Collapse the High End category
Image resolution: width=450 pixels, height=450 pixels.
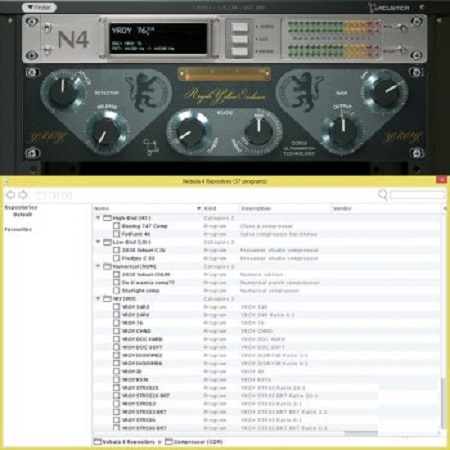[x=98, y=218]
